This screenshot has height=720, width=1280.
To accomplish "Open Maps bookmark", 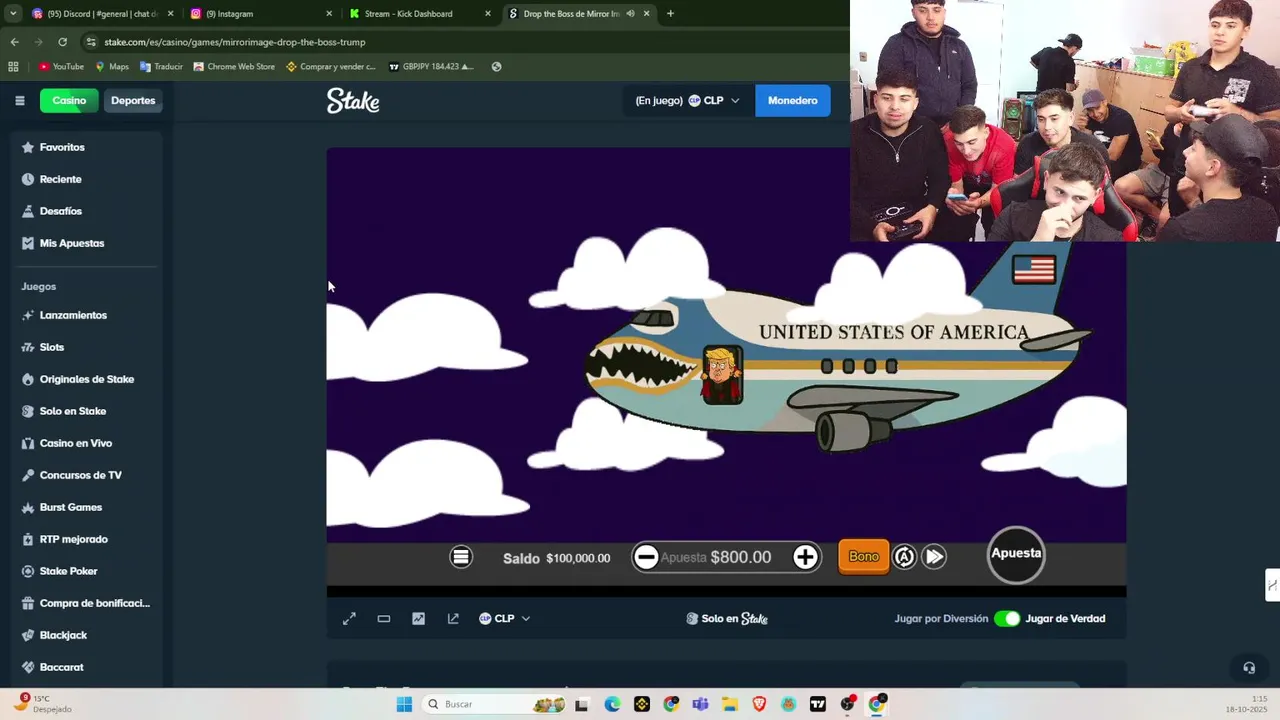I will 112,67.
